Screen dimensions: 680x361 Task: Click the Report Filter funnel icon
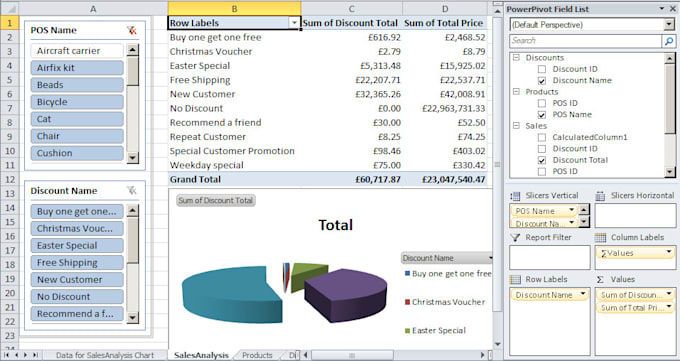[x=515, y=237]
